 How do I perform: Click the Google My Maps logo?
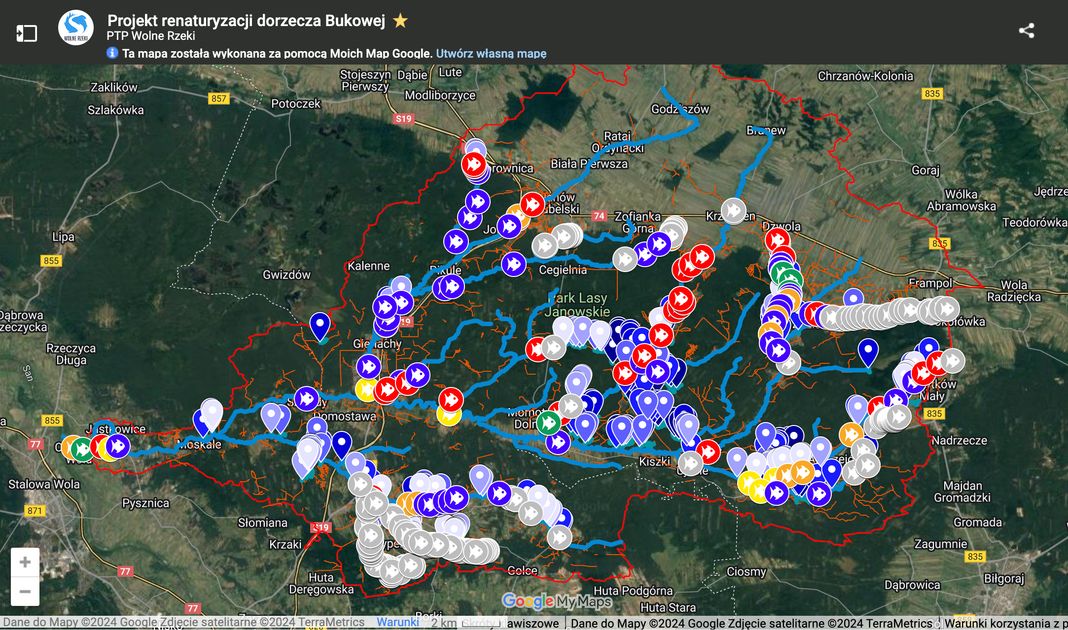coord(556,601)
